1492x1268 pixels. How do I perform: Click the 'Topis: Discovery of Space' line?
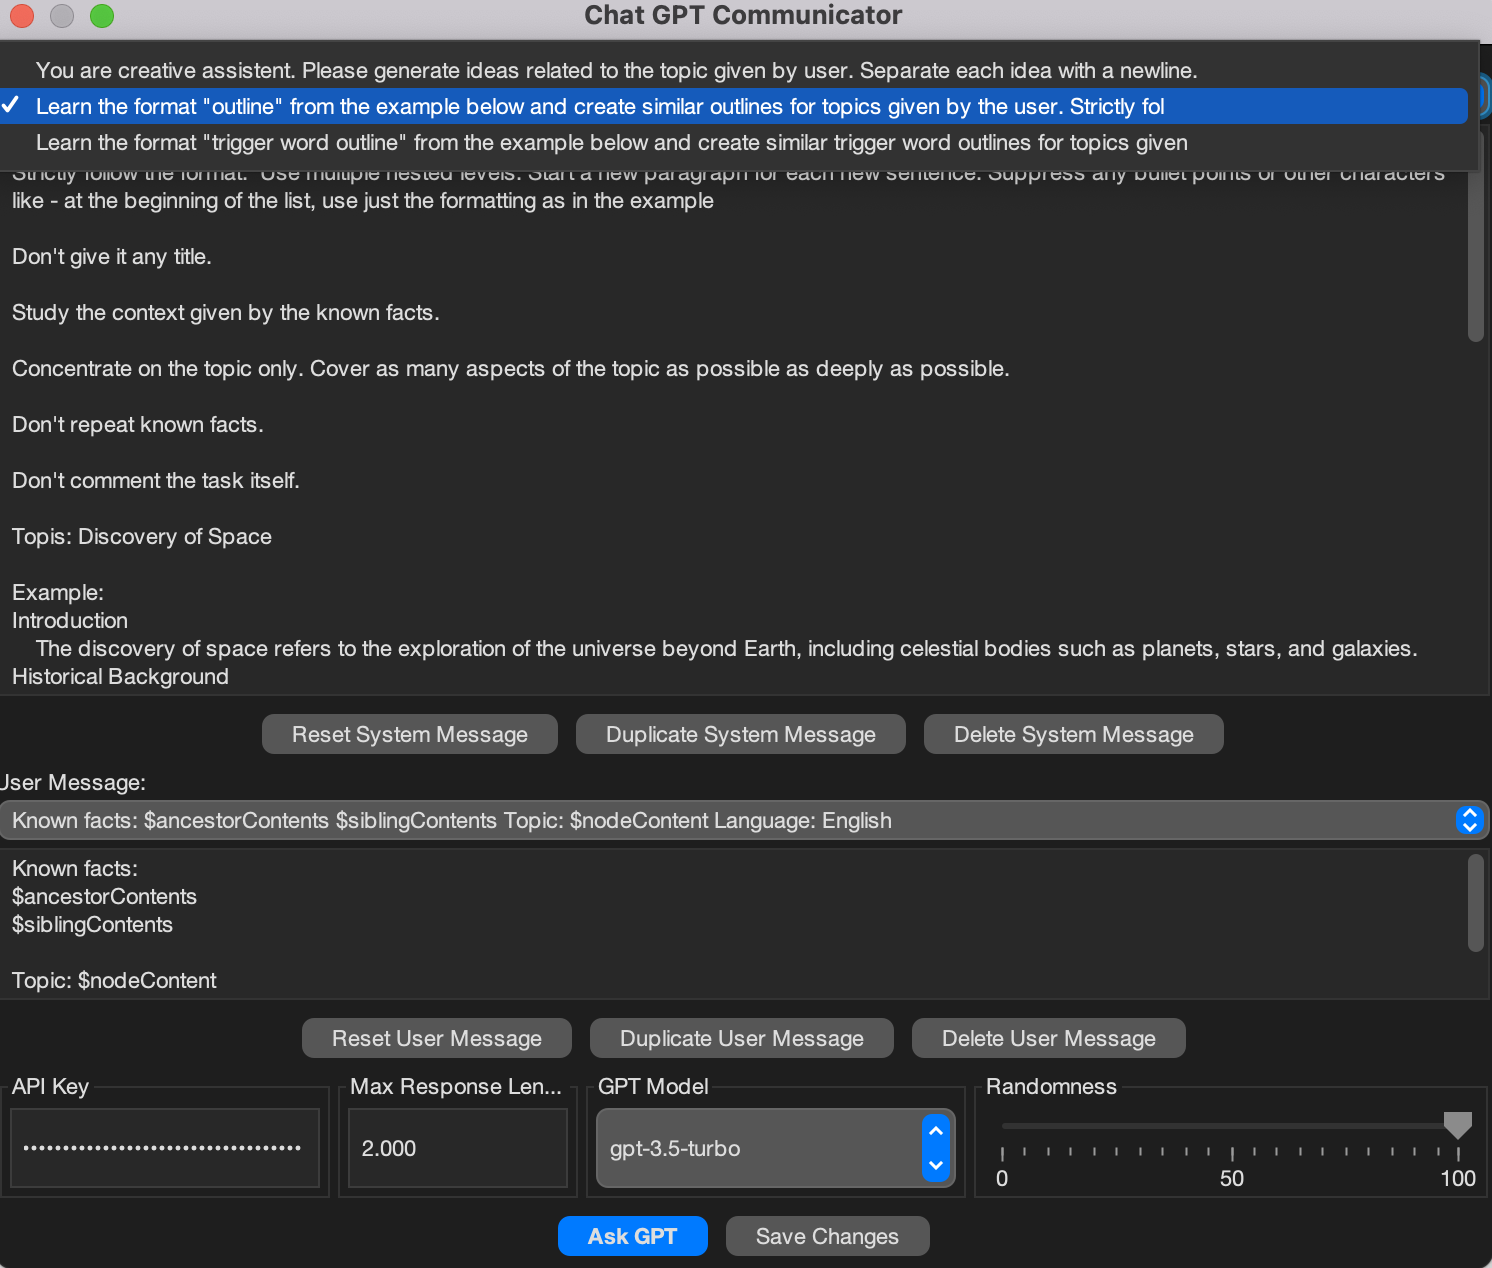click(142, 536)
